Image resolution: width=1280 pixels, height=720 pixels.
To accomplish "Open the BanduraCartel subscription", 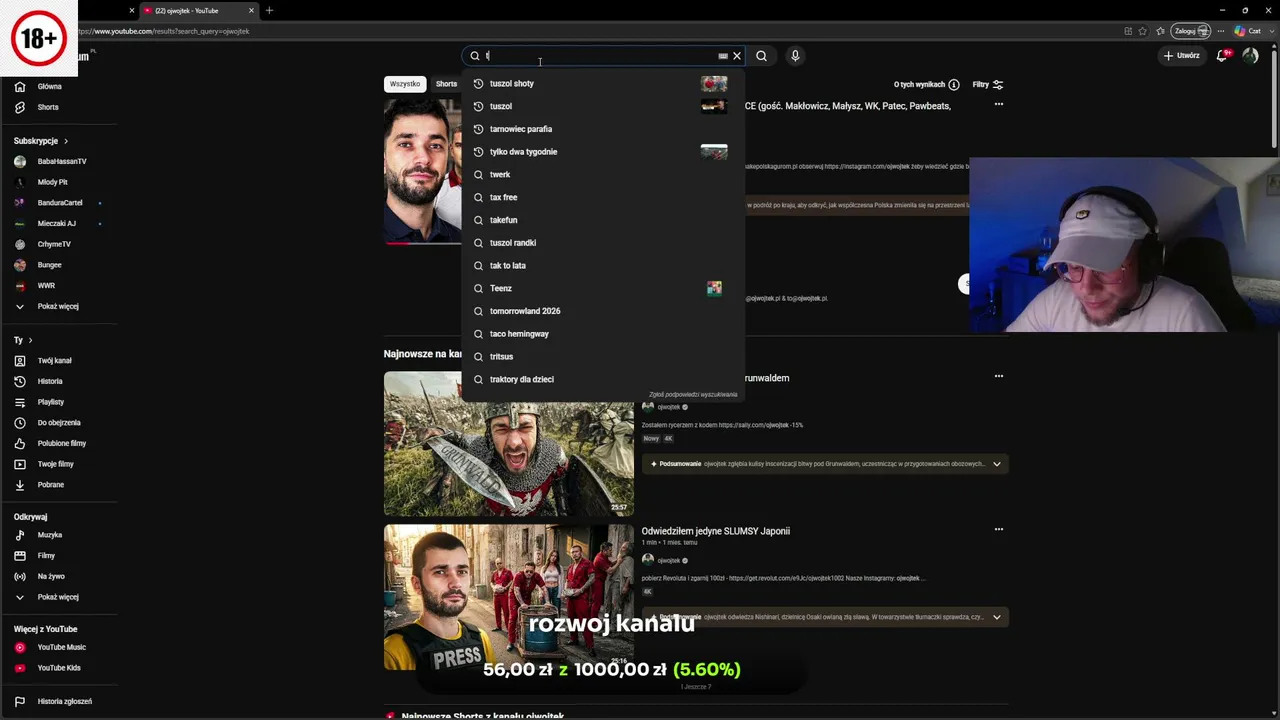I will point(58,203).
